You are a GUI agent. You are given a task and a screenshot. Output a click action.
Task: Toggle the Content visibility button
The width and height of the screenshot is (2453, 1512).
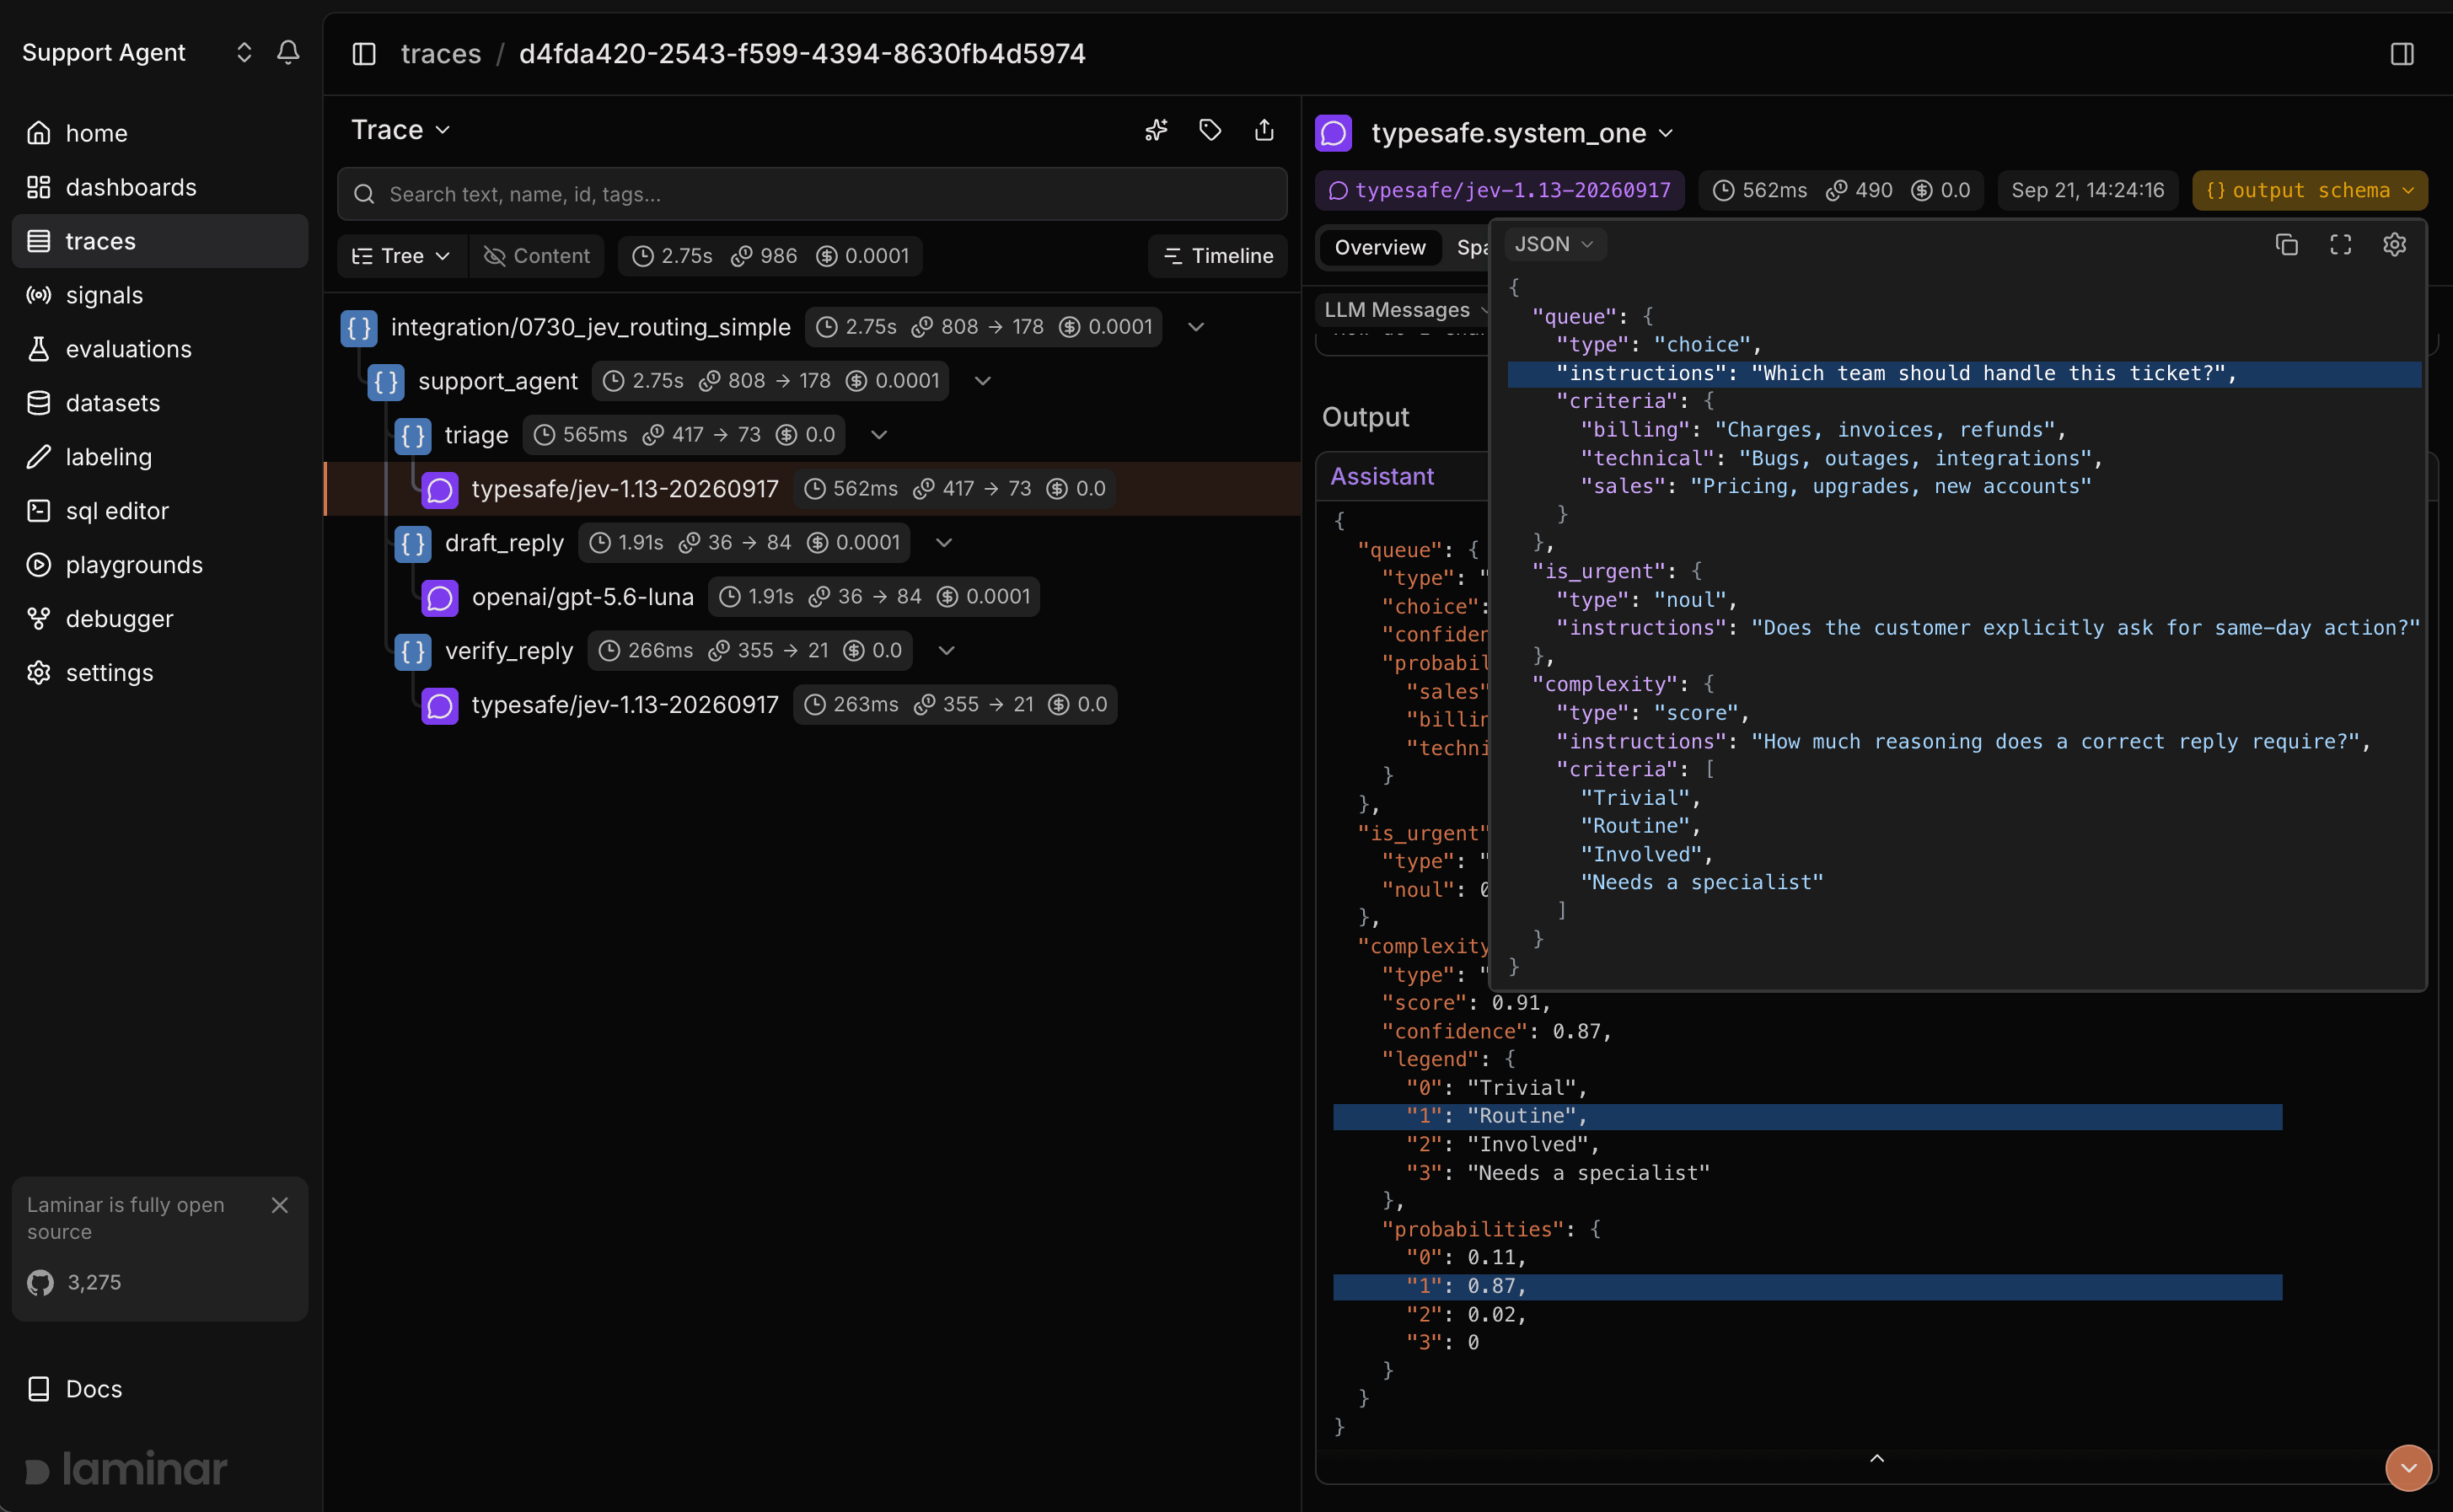(x=537, y=256)
